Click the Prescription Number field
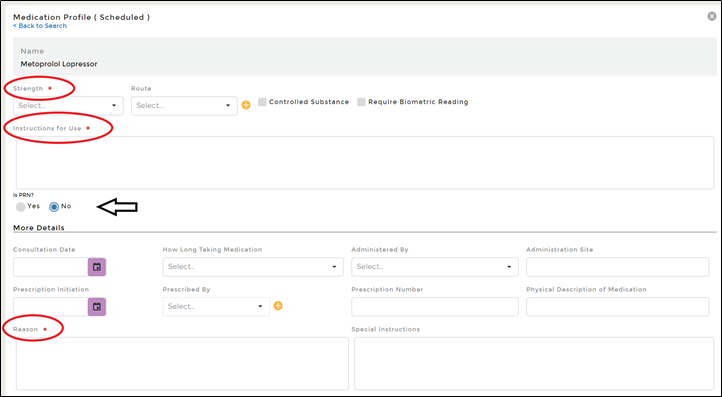The width and height of the screenshot is (722, 397). pos(435,307)
